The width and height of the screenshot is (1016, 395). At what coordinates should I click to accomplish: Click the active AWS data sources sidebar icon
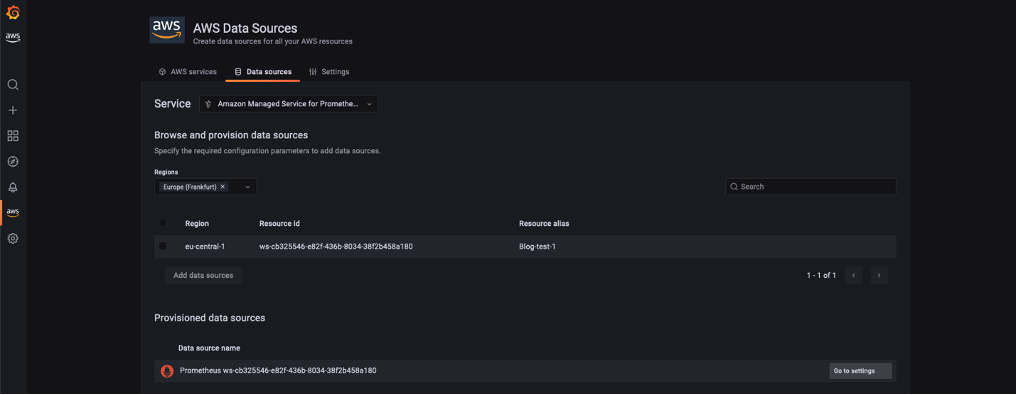(12, 212)
